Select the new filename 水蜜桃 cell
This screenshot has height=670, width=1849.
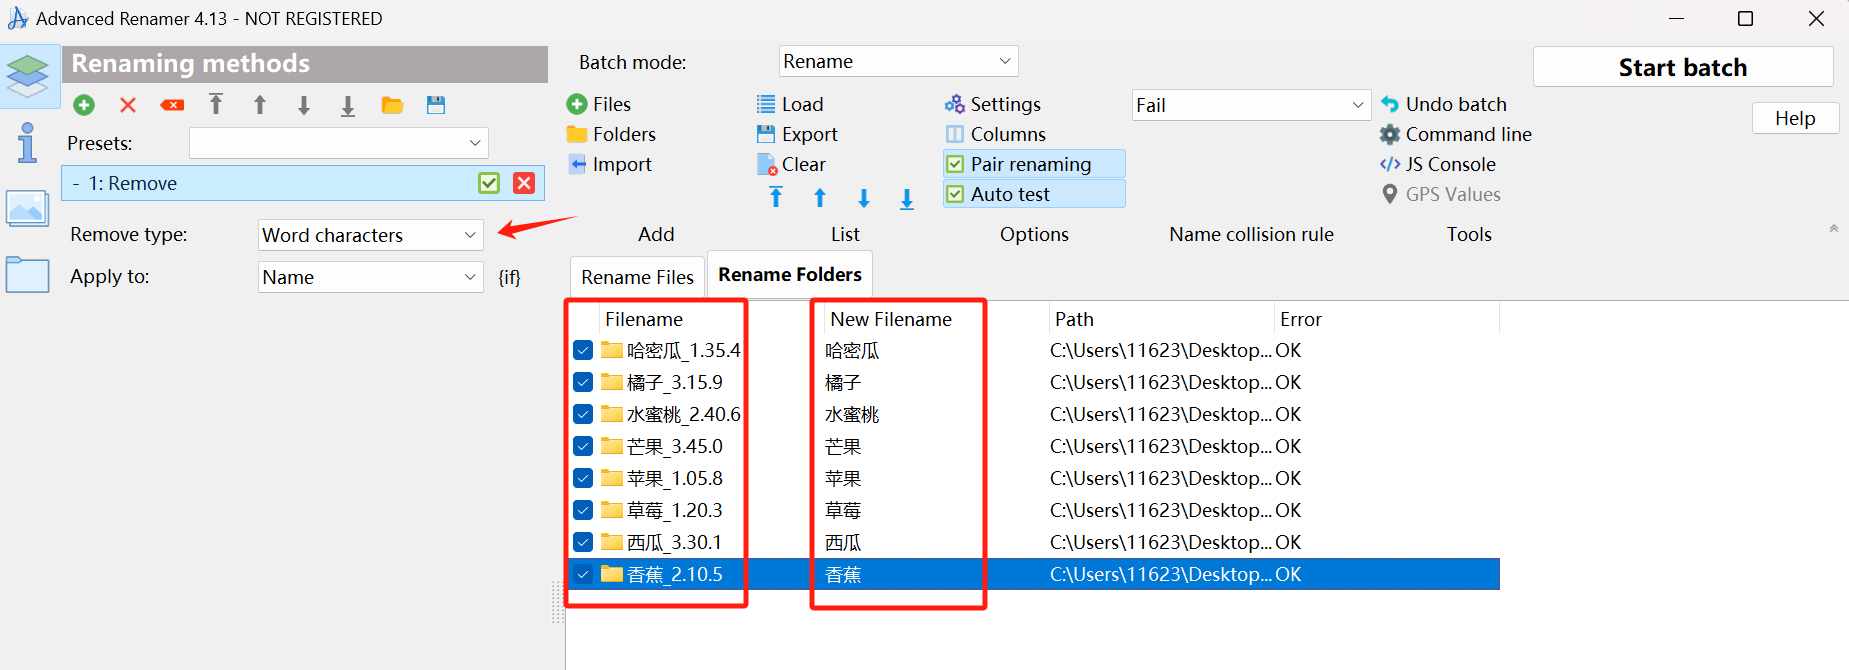coord(852,414)
